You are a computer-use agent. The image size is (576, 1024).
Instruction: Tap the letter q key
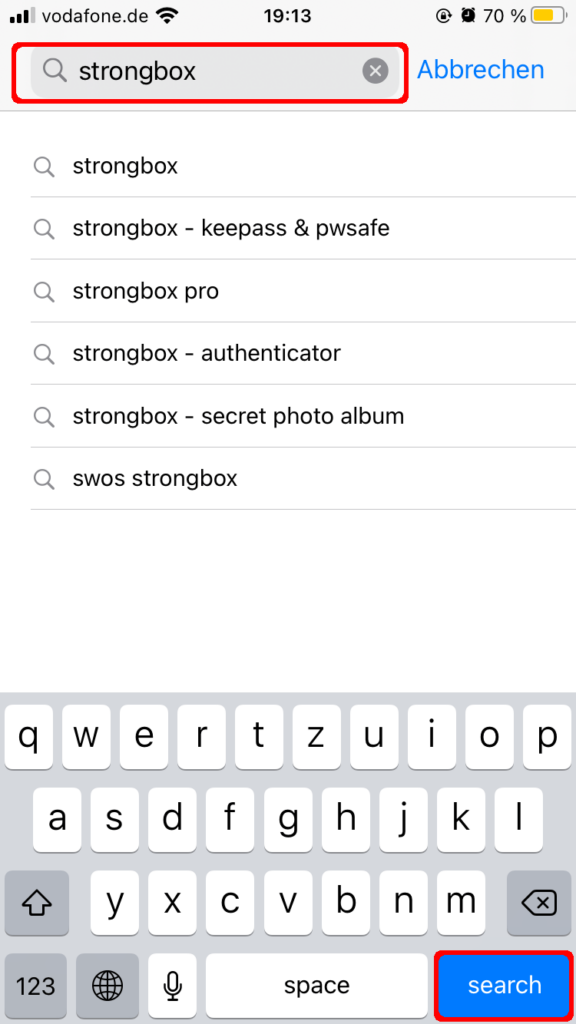(x=29, y=737)
